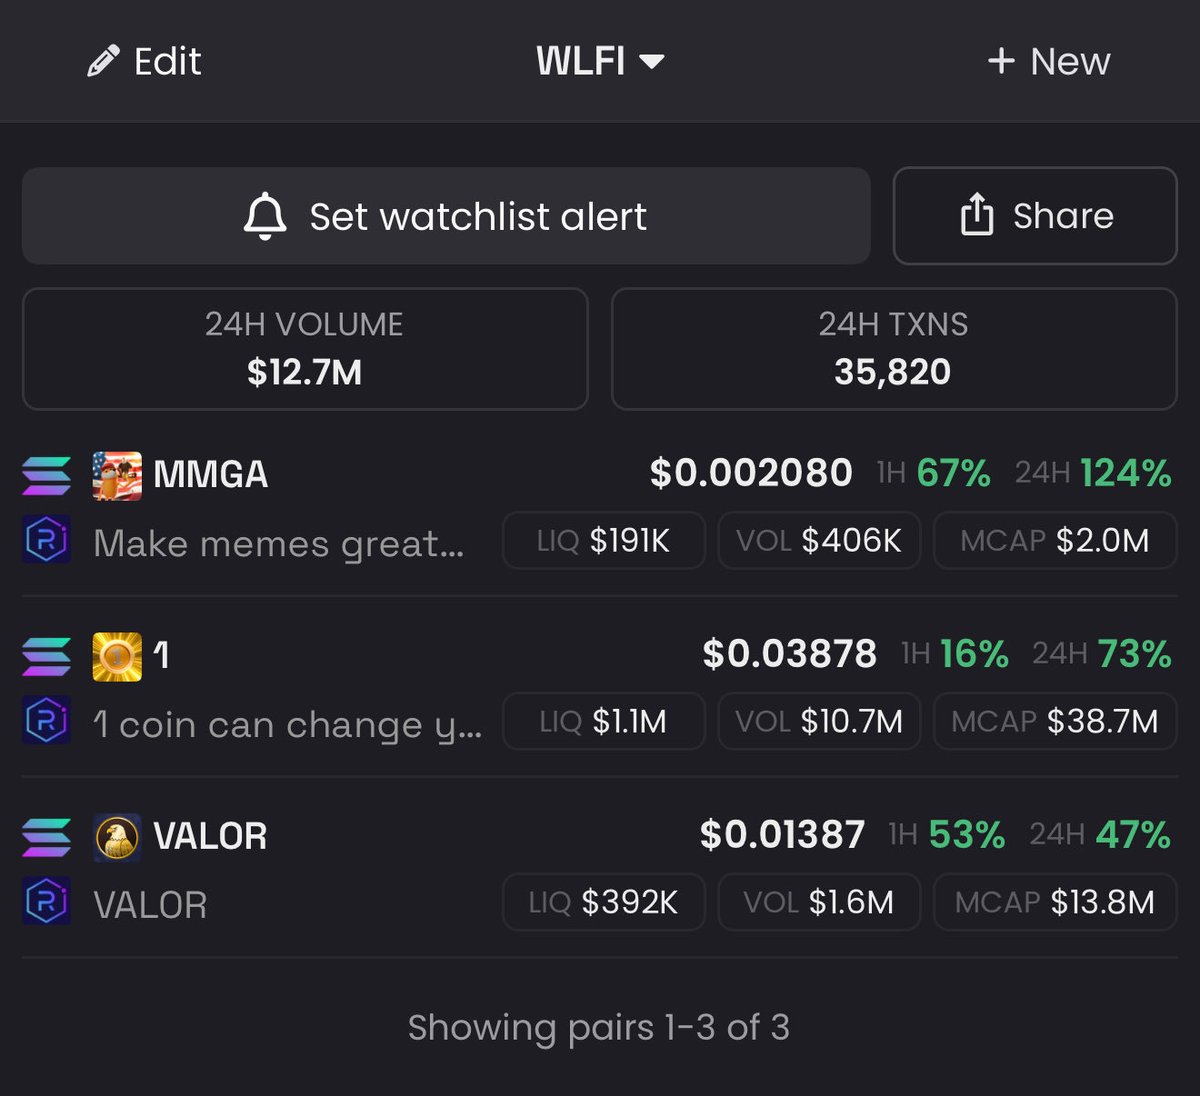
Task: Click the pencil Edit icon
Action: [103, 62]
